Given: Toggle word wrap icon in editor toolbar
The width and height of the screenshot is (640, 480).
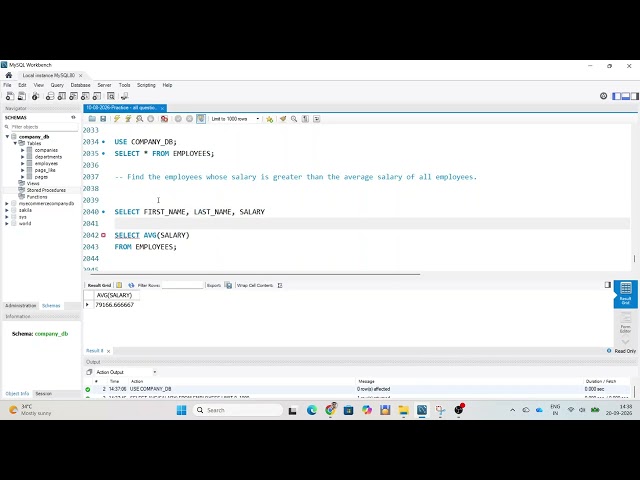Looking at the screenshot, I should click(317, 119).
